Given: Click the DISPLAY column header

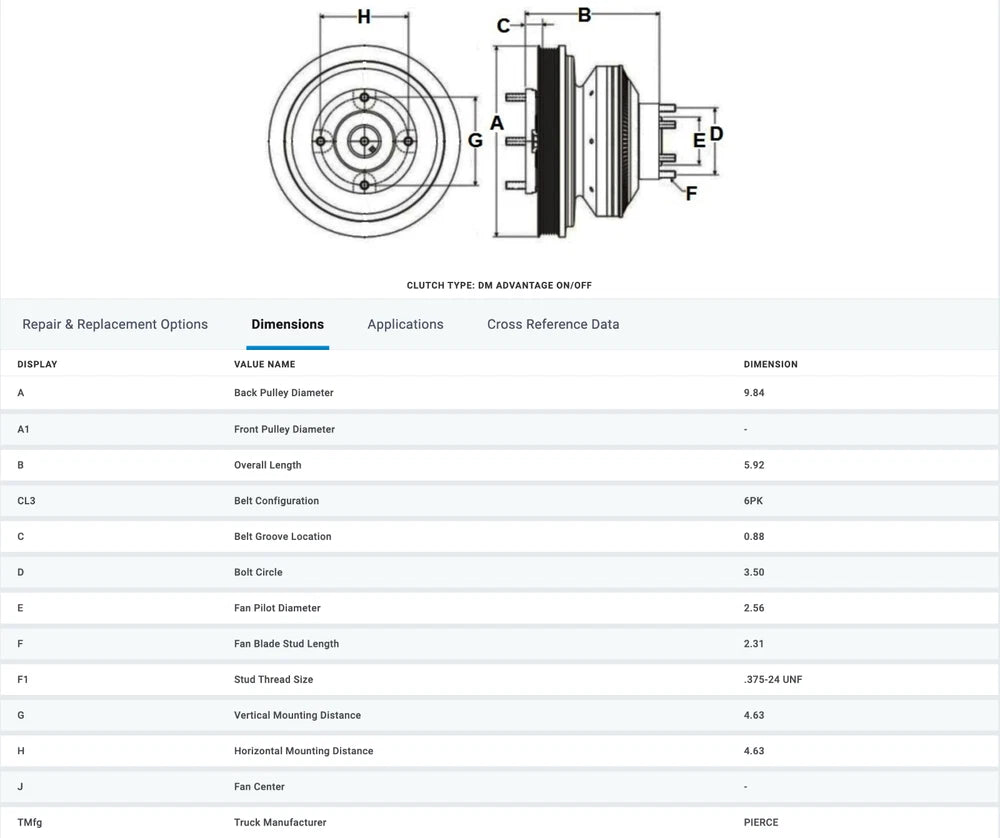Looking at the screenshot, I should [37, 364].
